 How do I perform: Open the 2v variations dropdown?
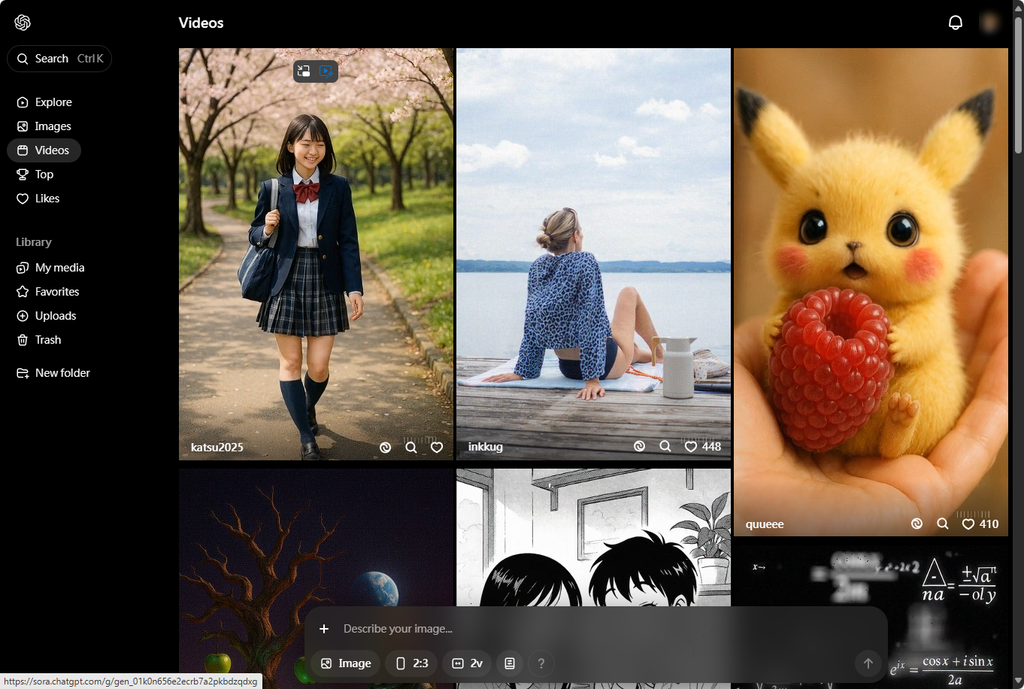pyautogui.click(x=467, y=664)
